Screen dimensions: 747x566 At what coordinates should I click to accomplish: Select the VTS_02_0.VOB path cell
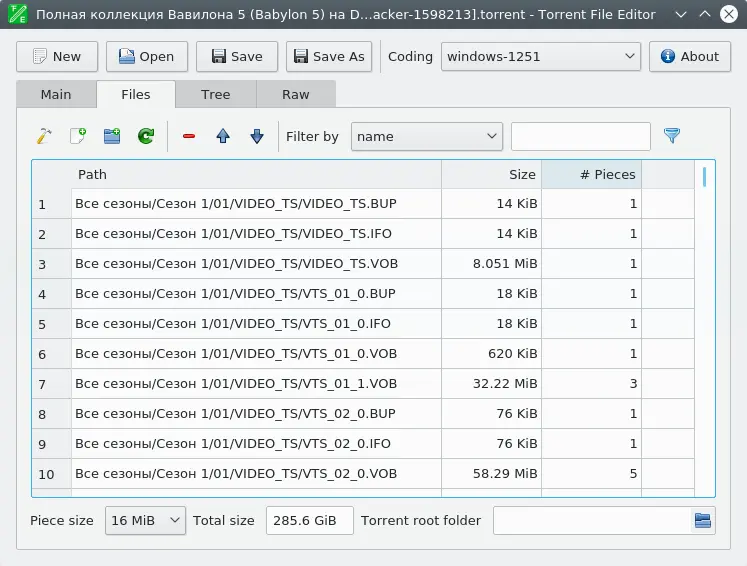pyautogui.click(x=256, y=474)
